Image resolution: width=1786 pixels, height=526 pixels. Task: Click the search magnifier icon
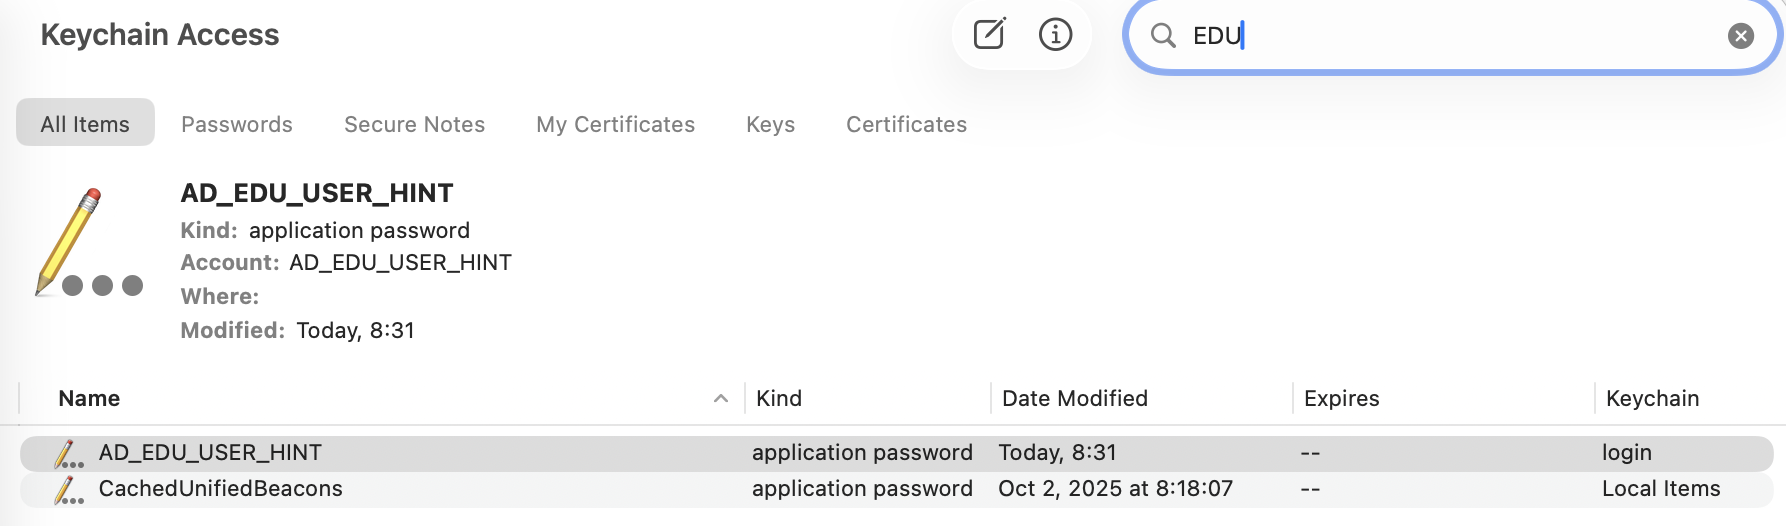1163,36
